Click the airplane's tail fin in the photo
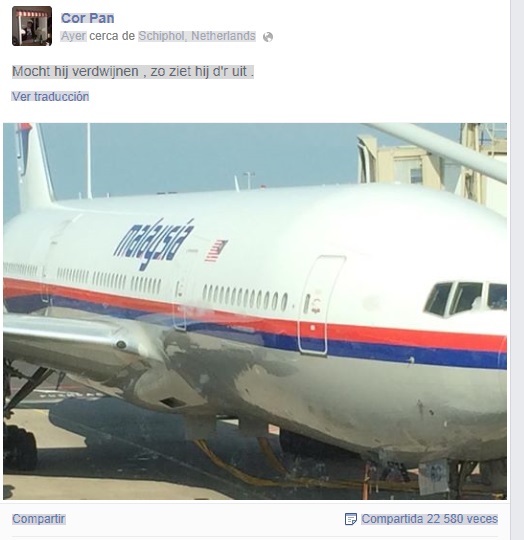The image size is (524, 540). (34, 167)
